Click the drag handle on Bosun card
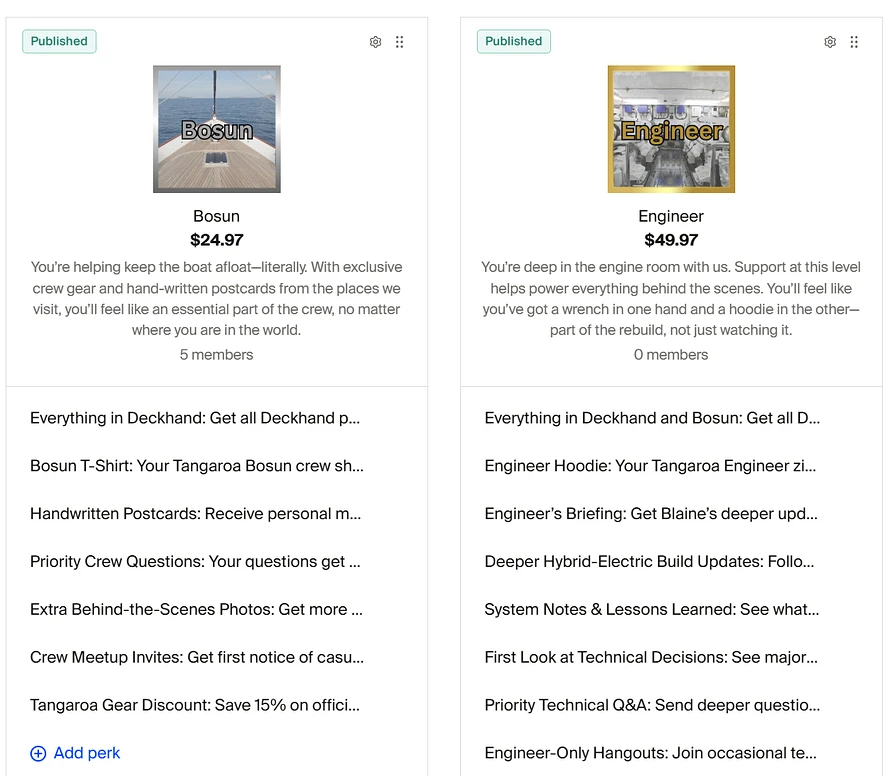Screen dimensions: 890x776 point(400,42)
